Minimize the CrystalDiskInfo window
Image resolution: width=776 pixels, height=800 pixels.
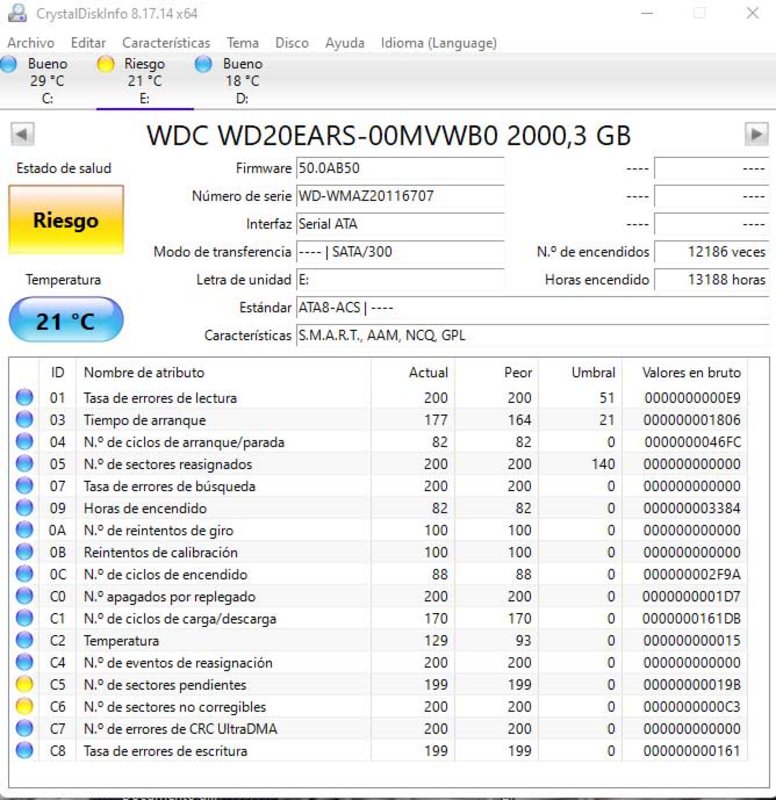tap(647, 13)
